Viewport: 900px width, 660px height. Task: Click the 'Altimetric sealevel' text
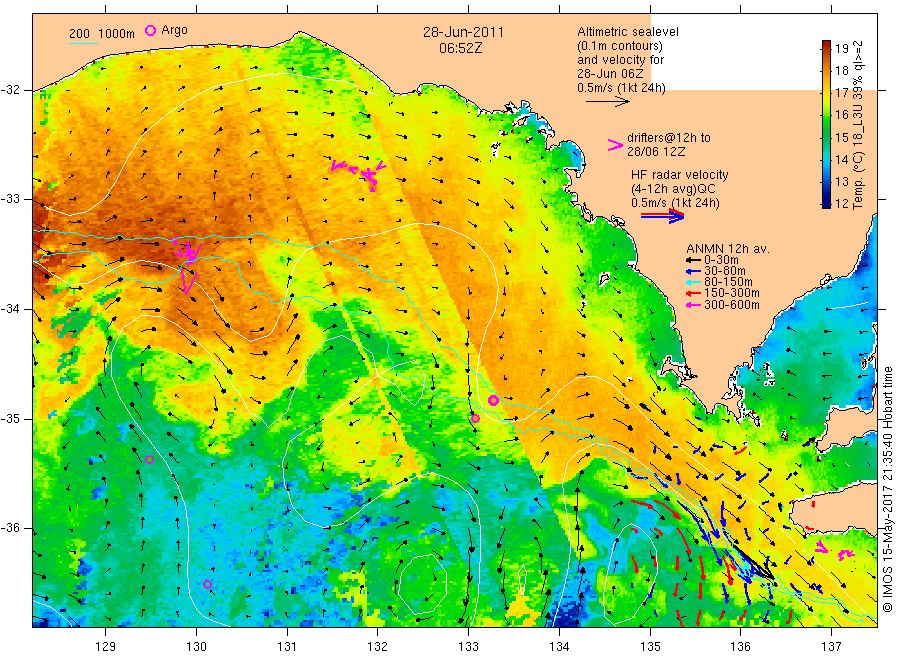tap(628, 32)
